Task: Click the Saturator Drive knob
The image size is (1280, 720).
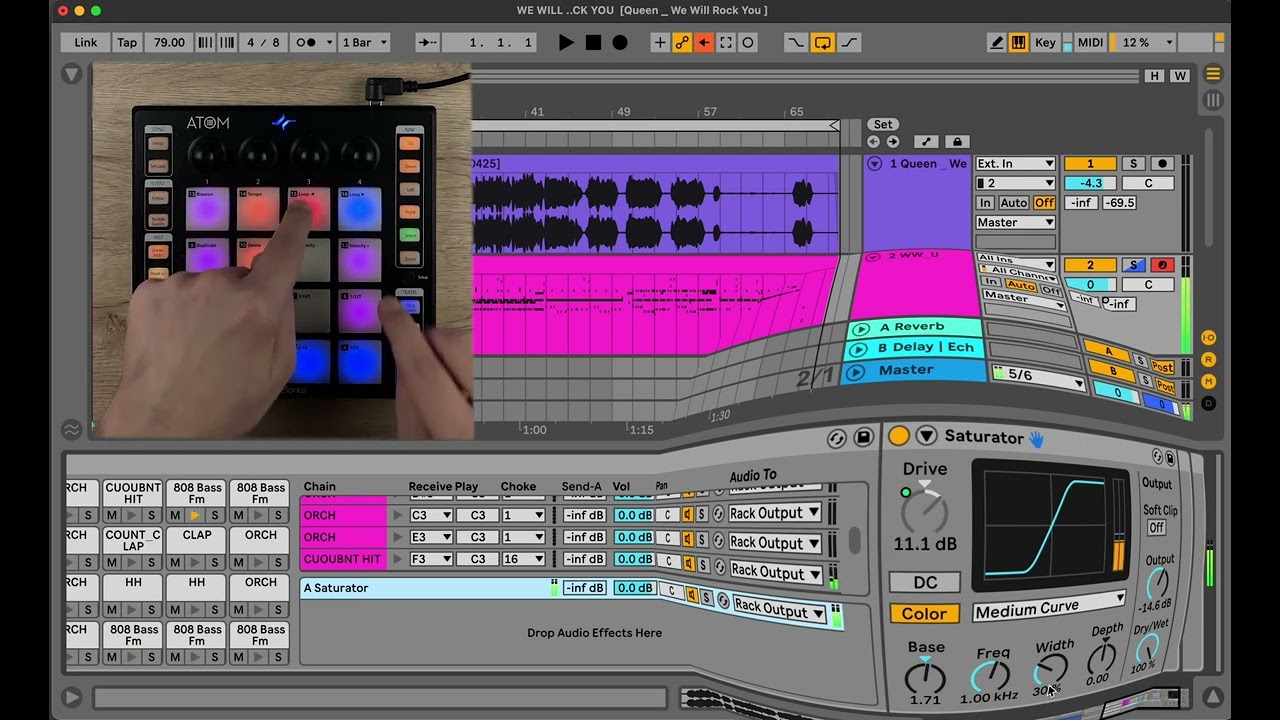Action: pos(925,512)
